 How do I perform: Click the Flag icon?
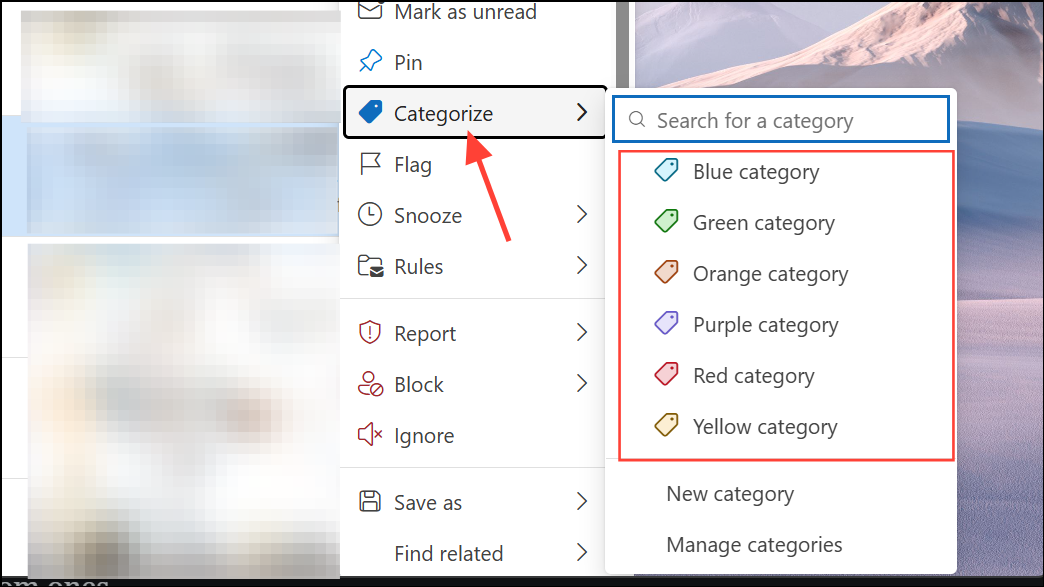click(x=370, y=164)
